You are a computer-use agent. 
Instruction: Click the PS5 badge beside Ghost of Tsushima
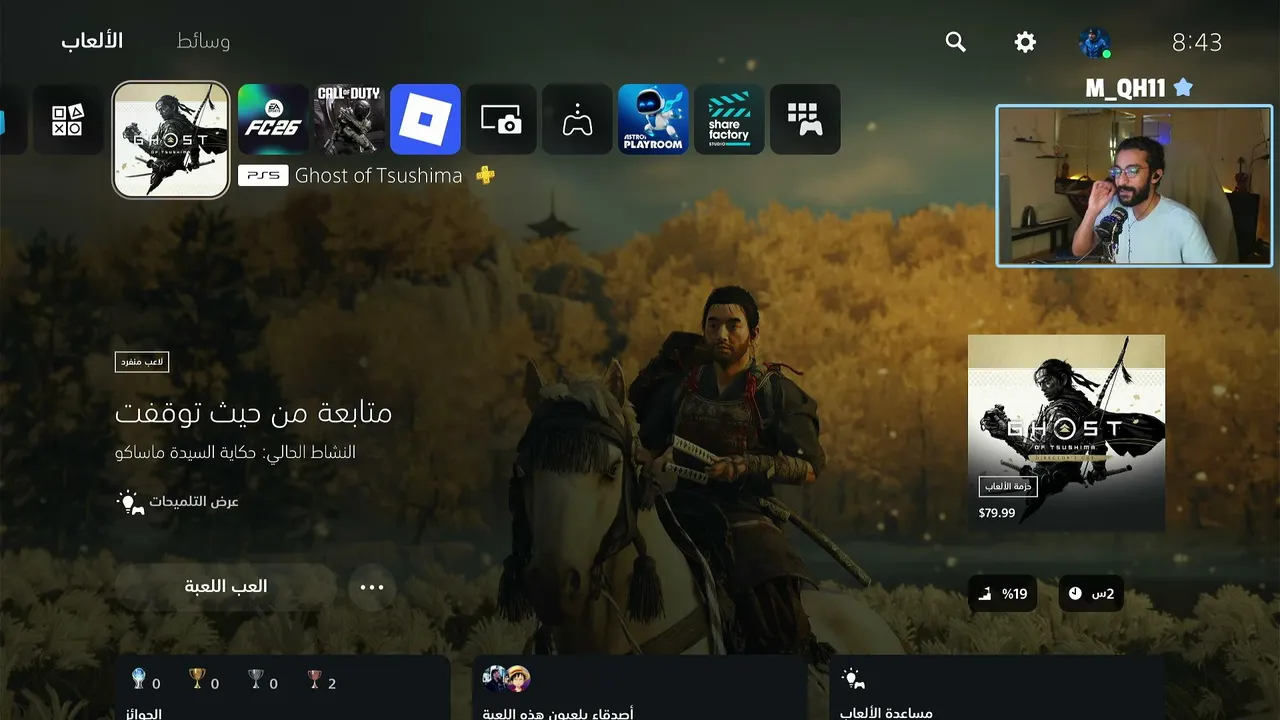263,176
